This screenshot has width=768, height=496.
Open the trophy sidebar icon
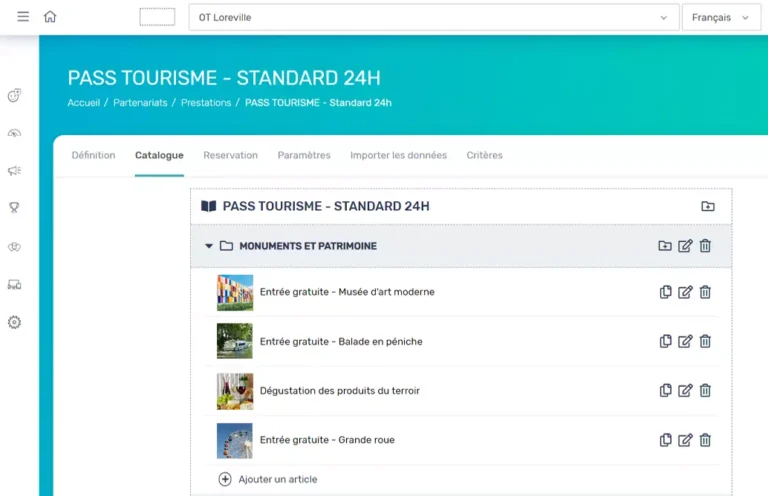coord(14,208)
